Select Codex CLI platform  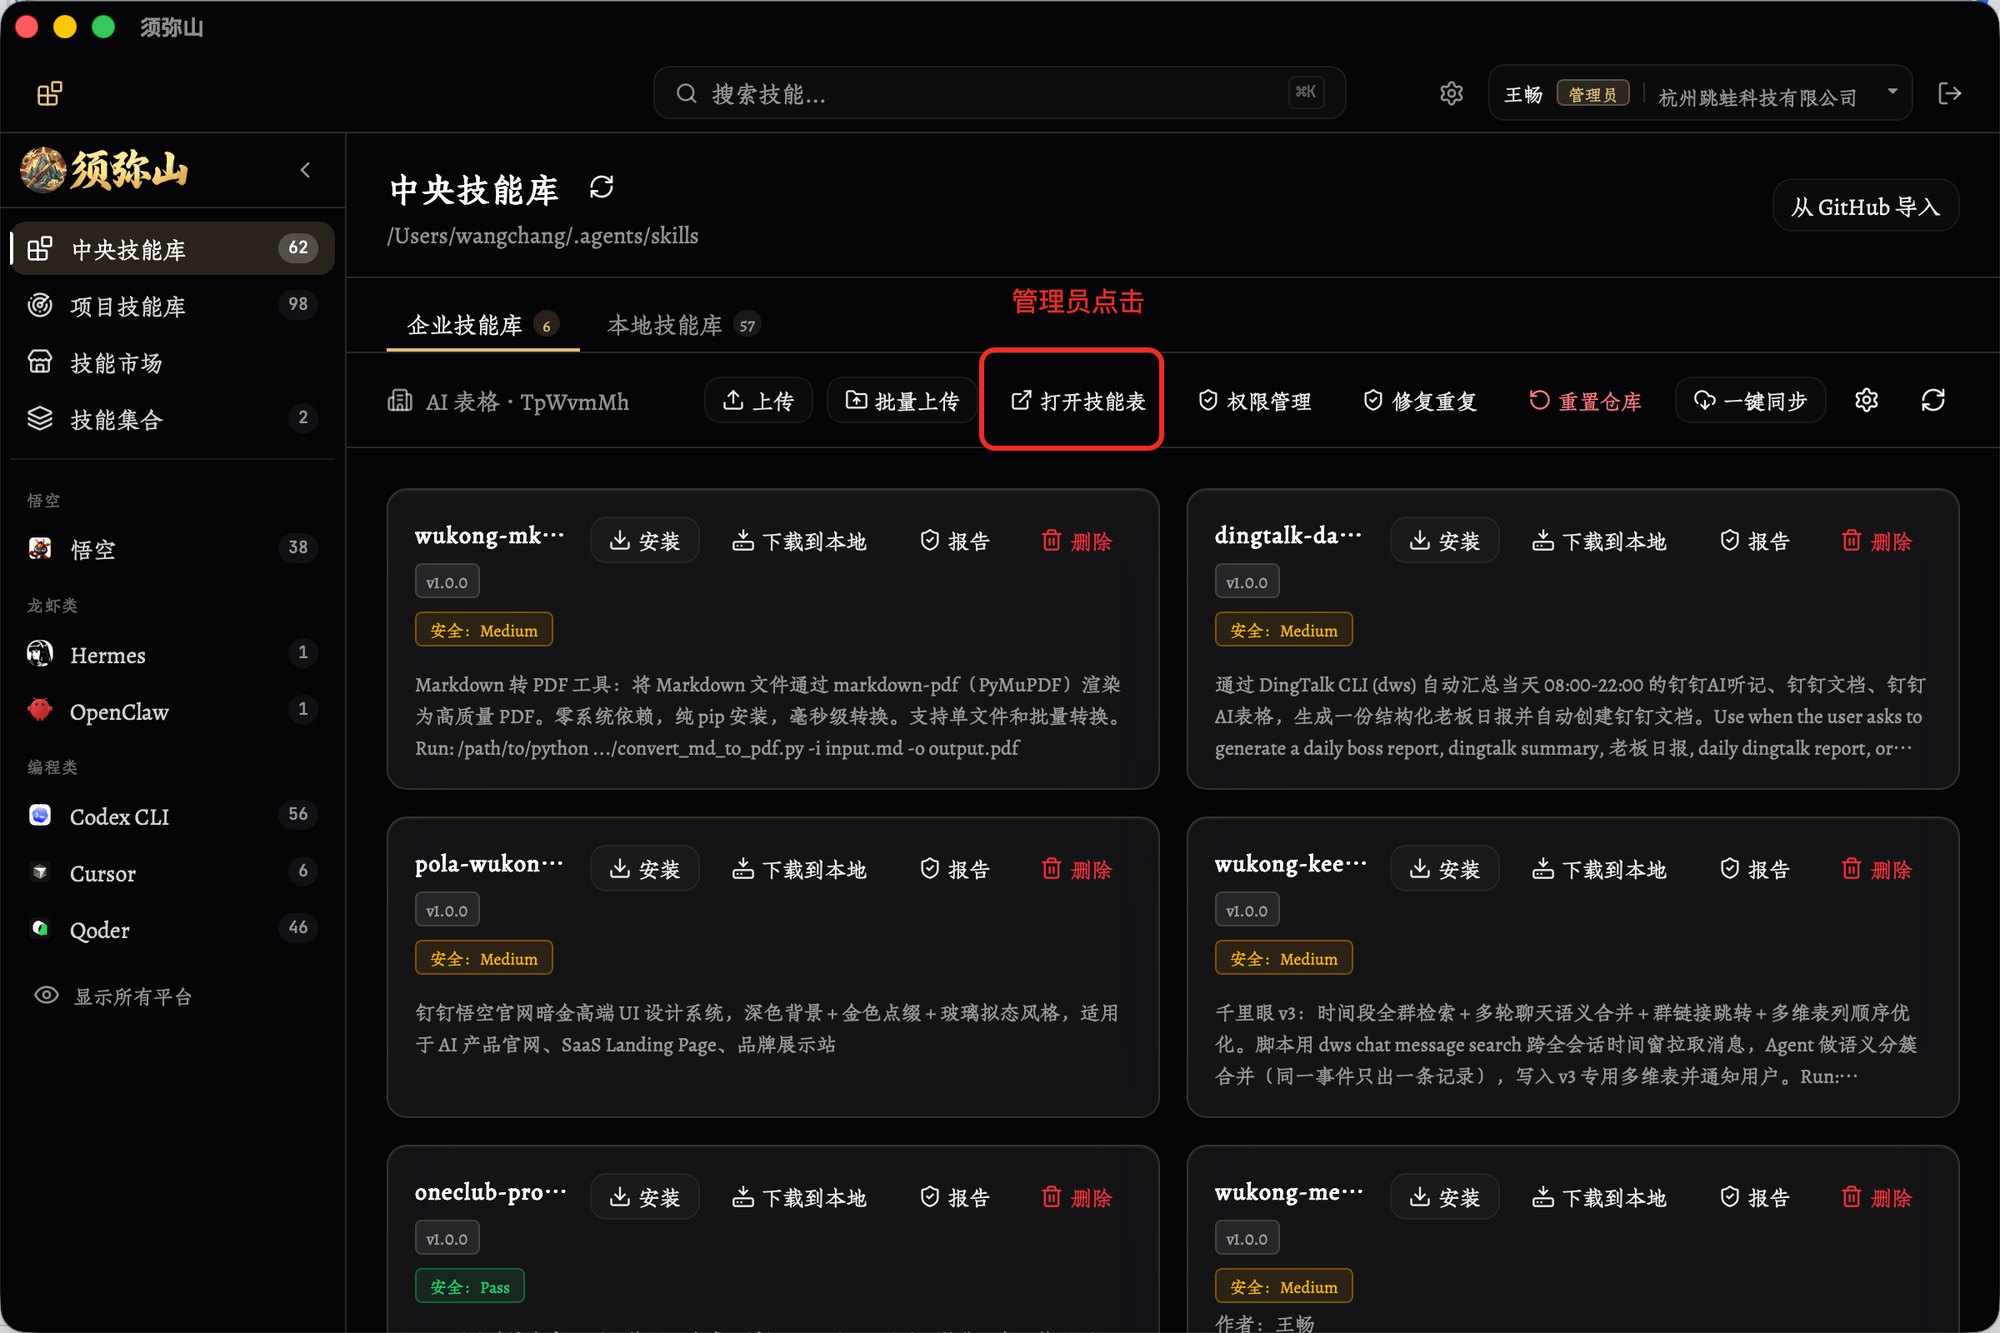172,816
